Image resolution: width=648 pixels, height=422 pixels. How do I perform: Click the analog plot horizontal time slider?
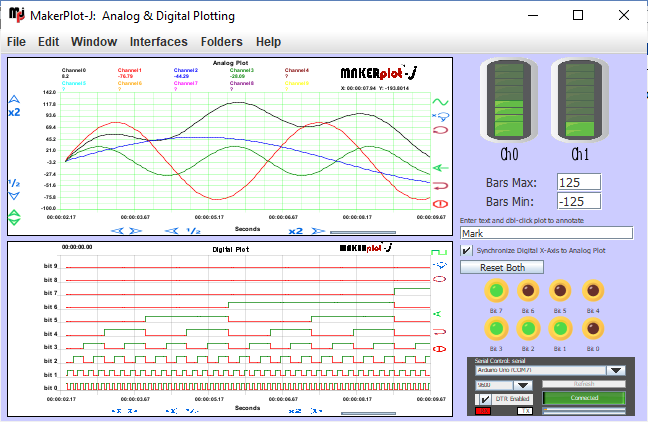point(363,232)
